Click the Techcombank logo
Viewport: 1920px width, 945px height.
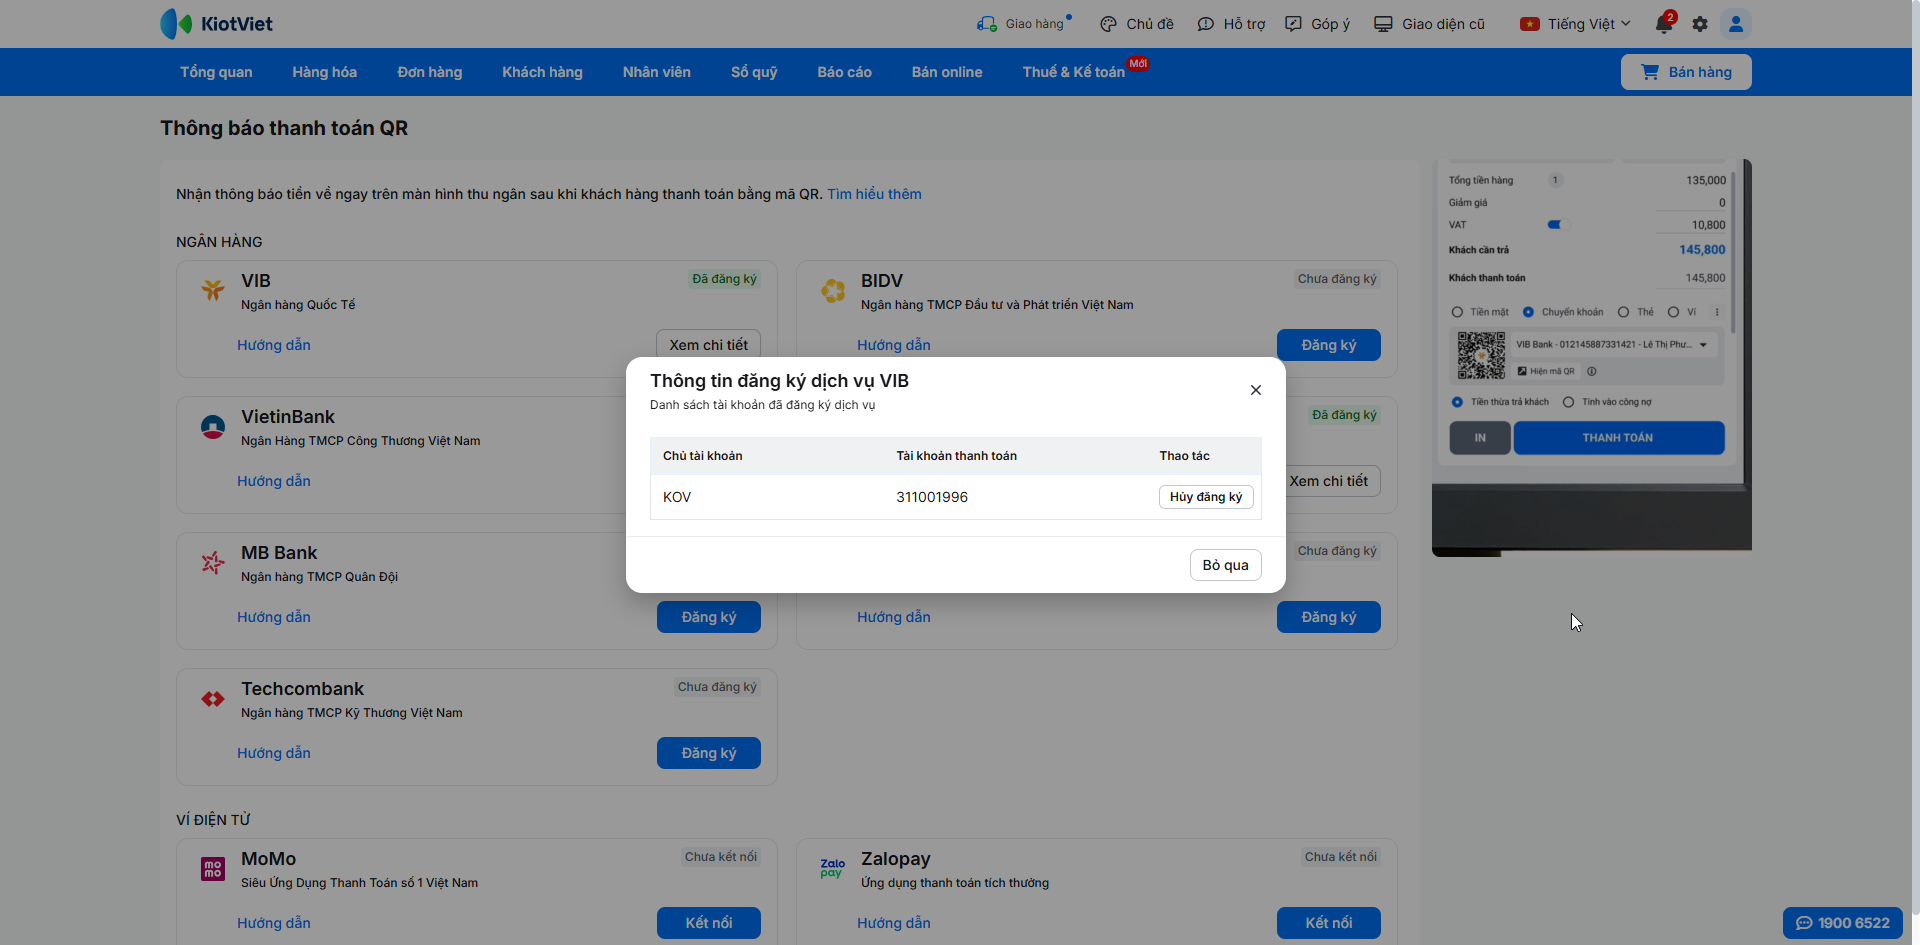pos(213,699)
